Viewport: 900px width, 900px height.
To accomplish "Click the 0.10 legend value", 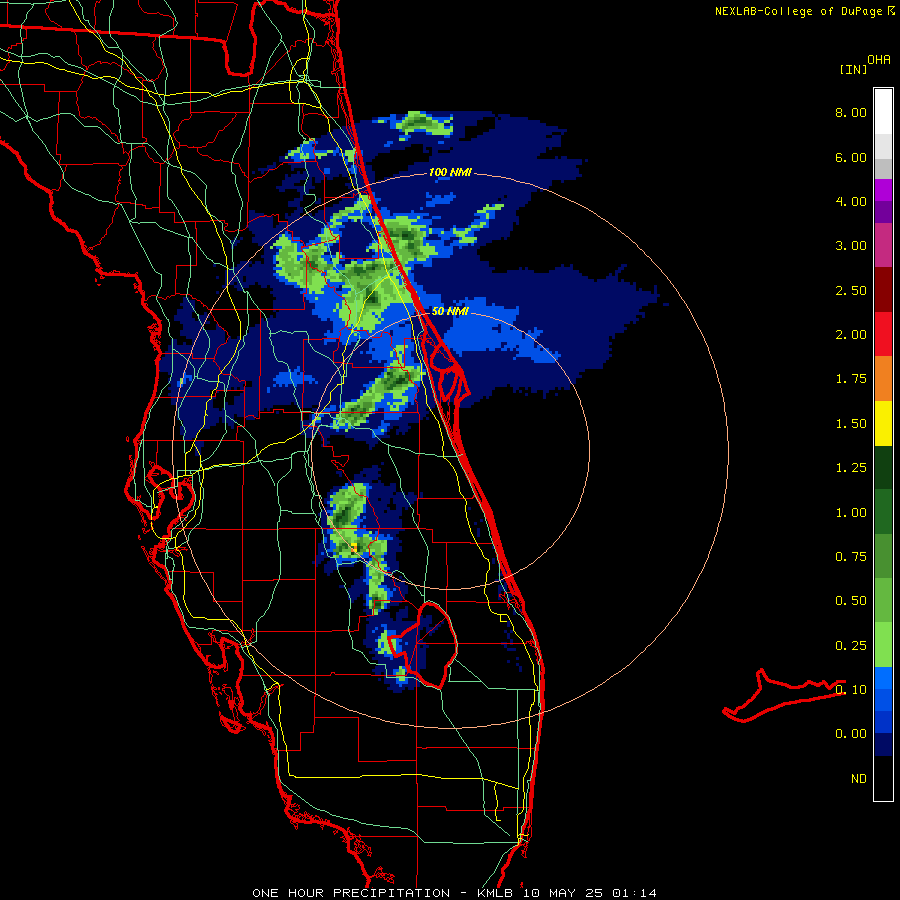I will pyautogui.click(x=851, y=690).
